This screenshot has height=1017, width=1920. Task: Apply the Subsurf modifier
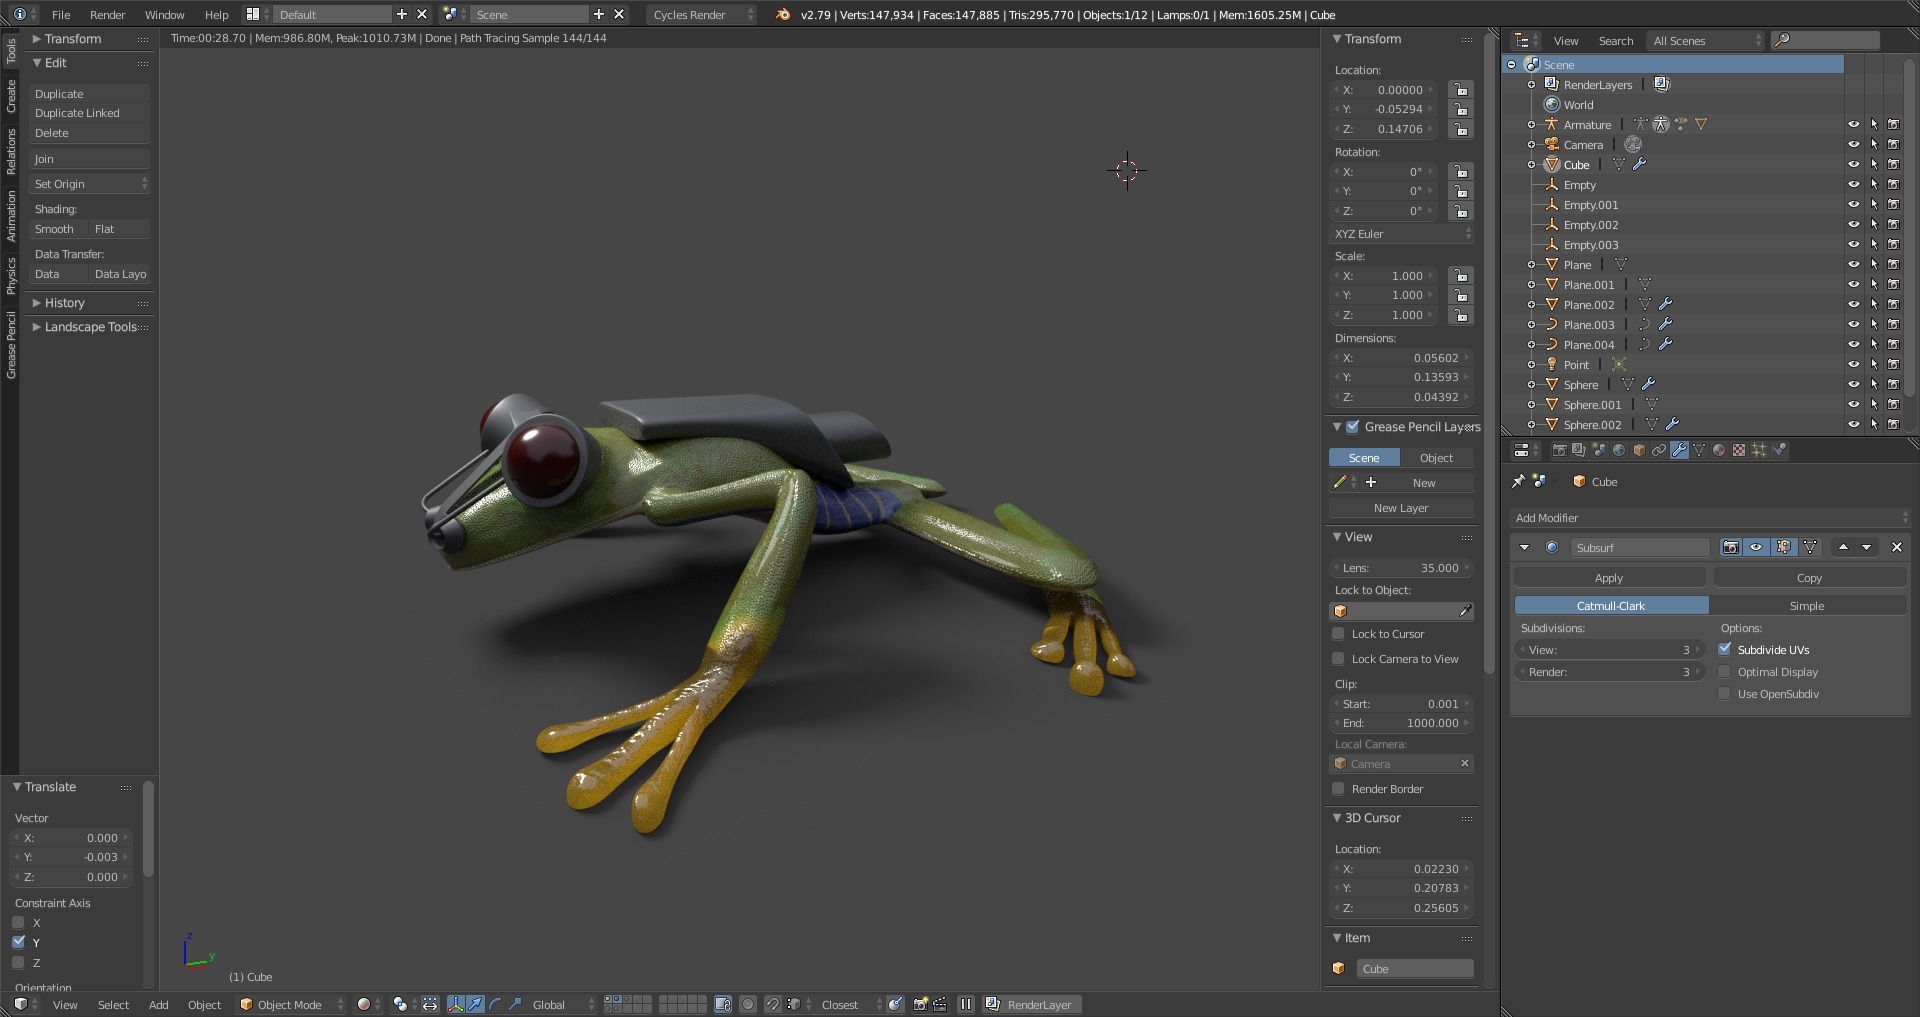[1609, 578]
